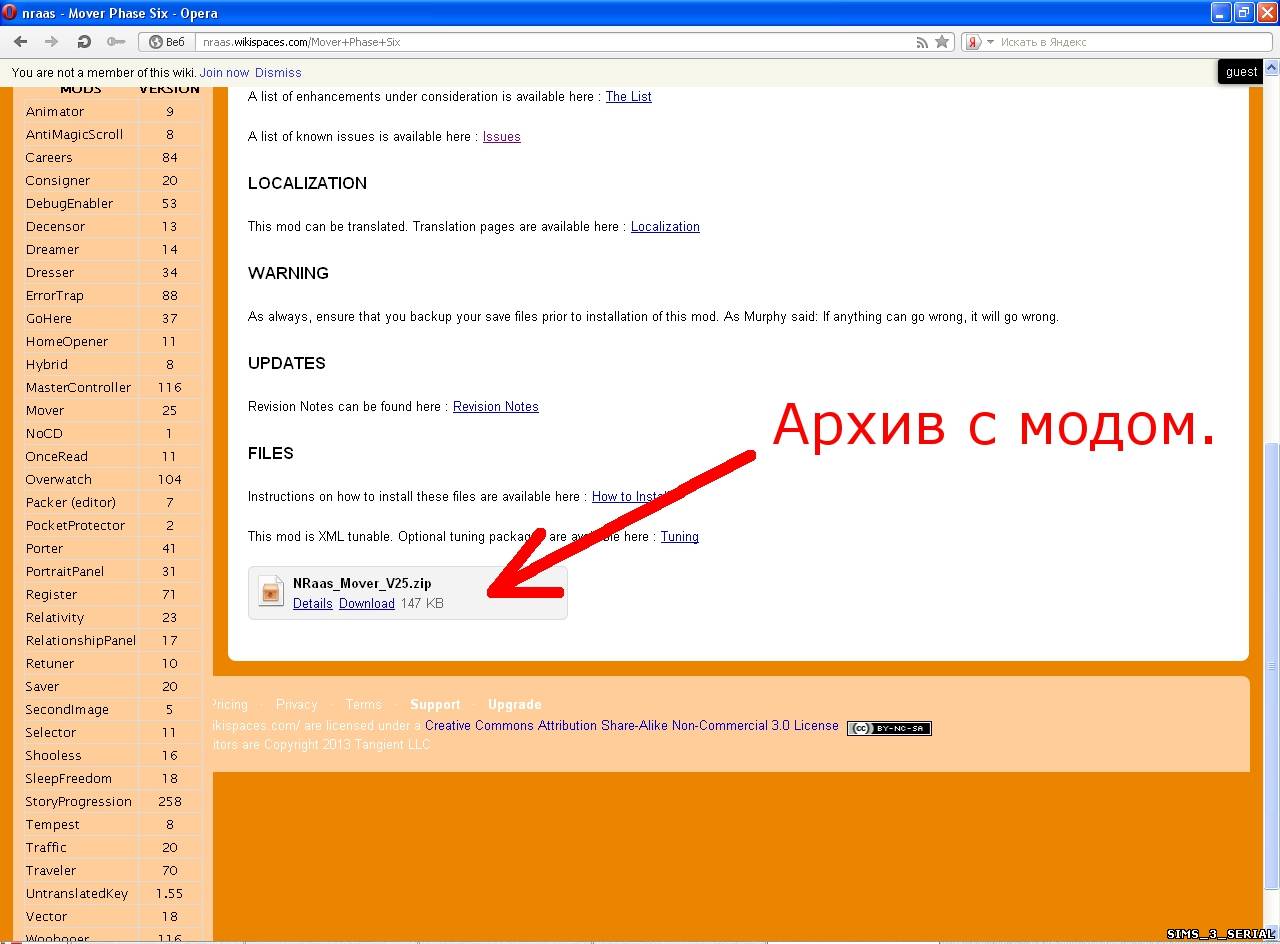Open the ErrorTrap mod in sidebar

point(55,295)
